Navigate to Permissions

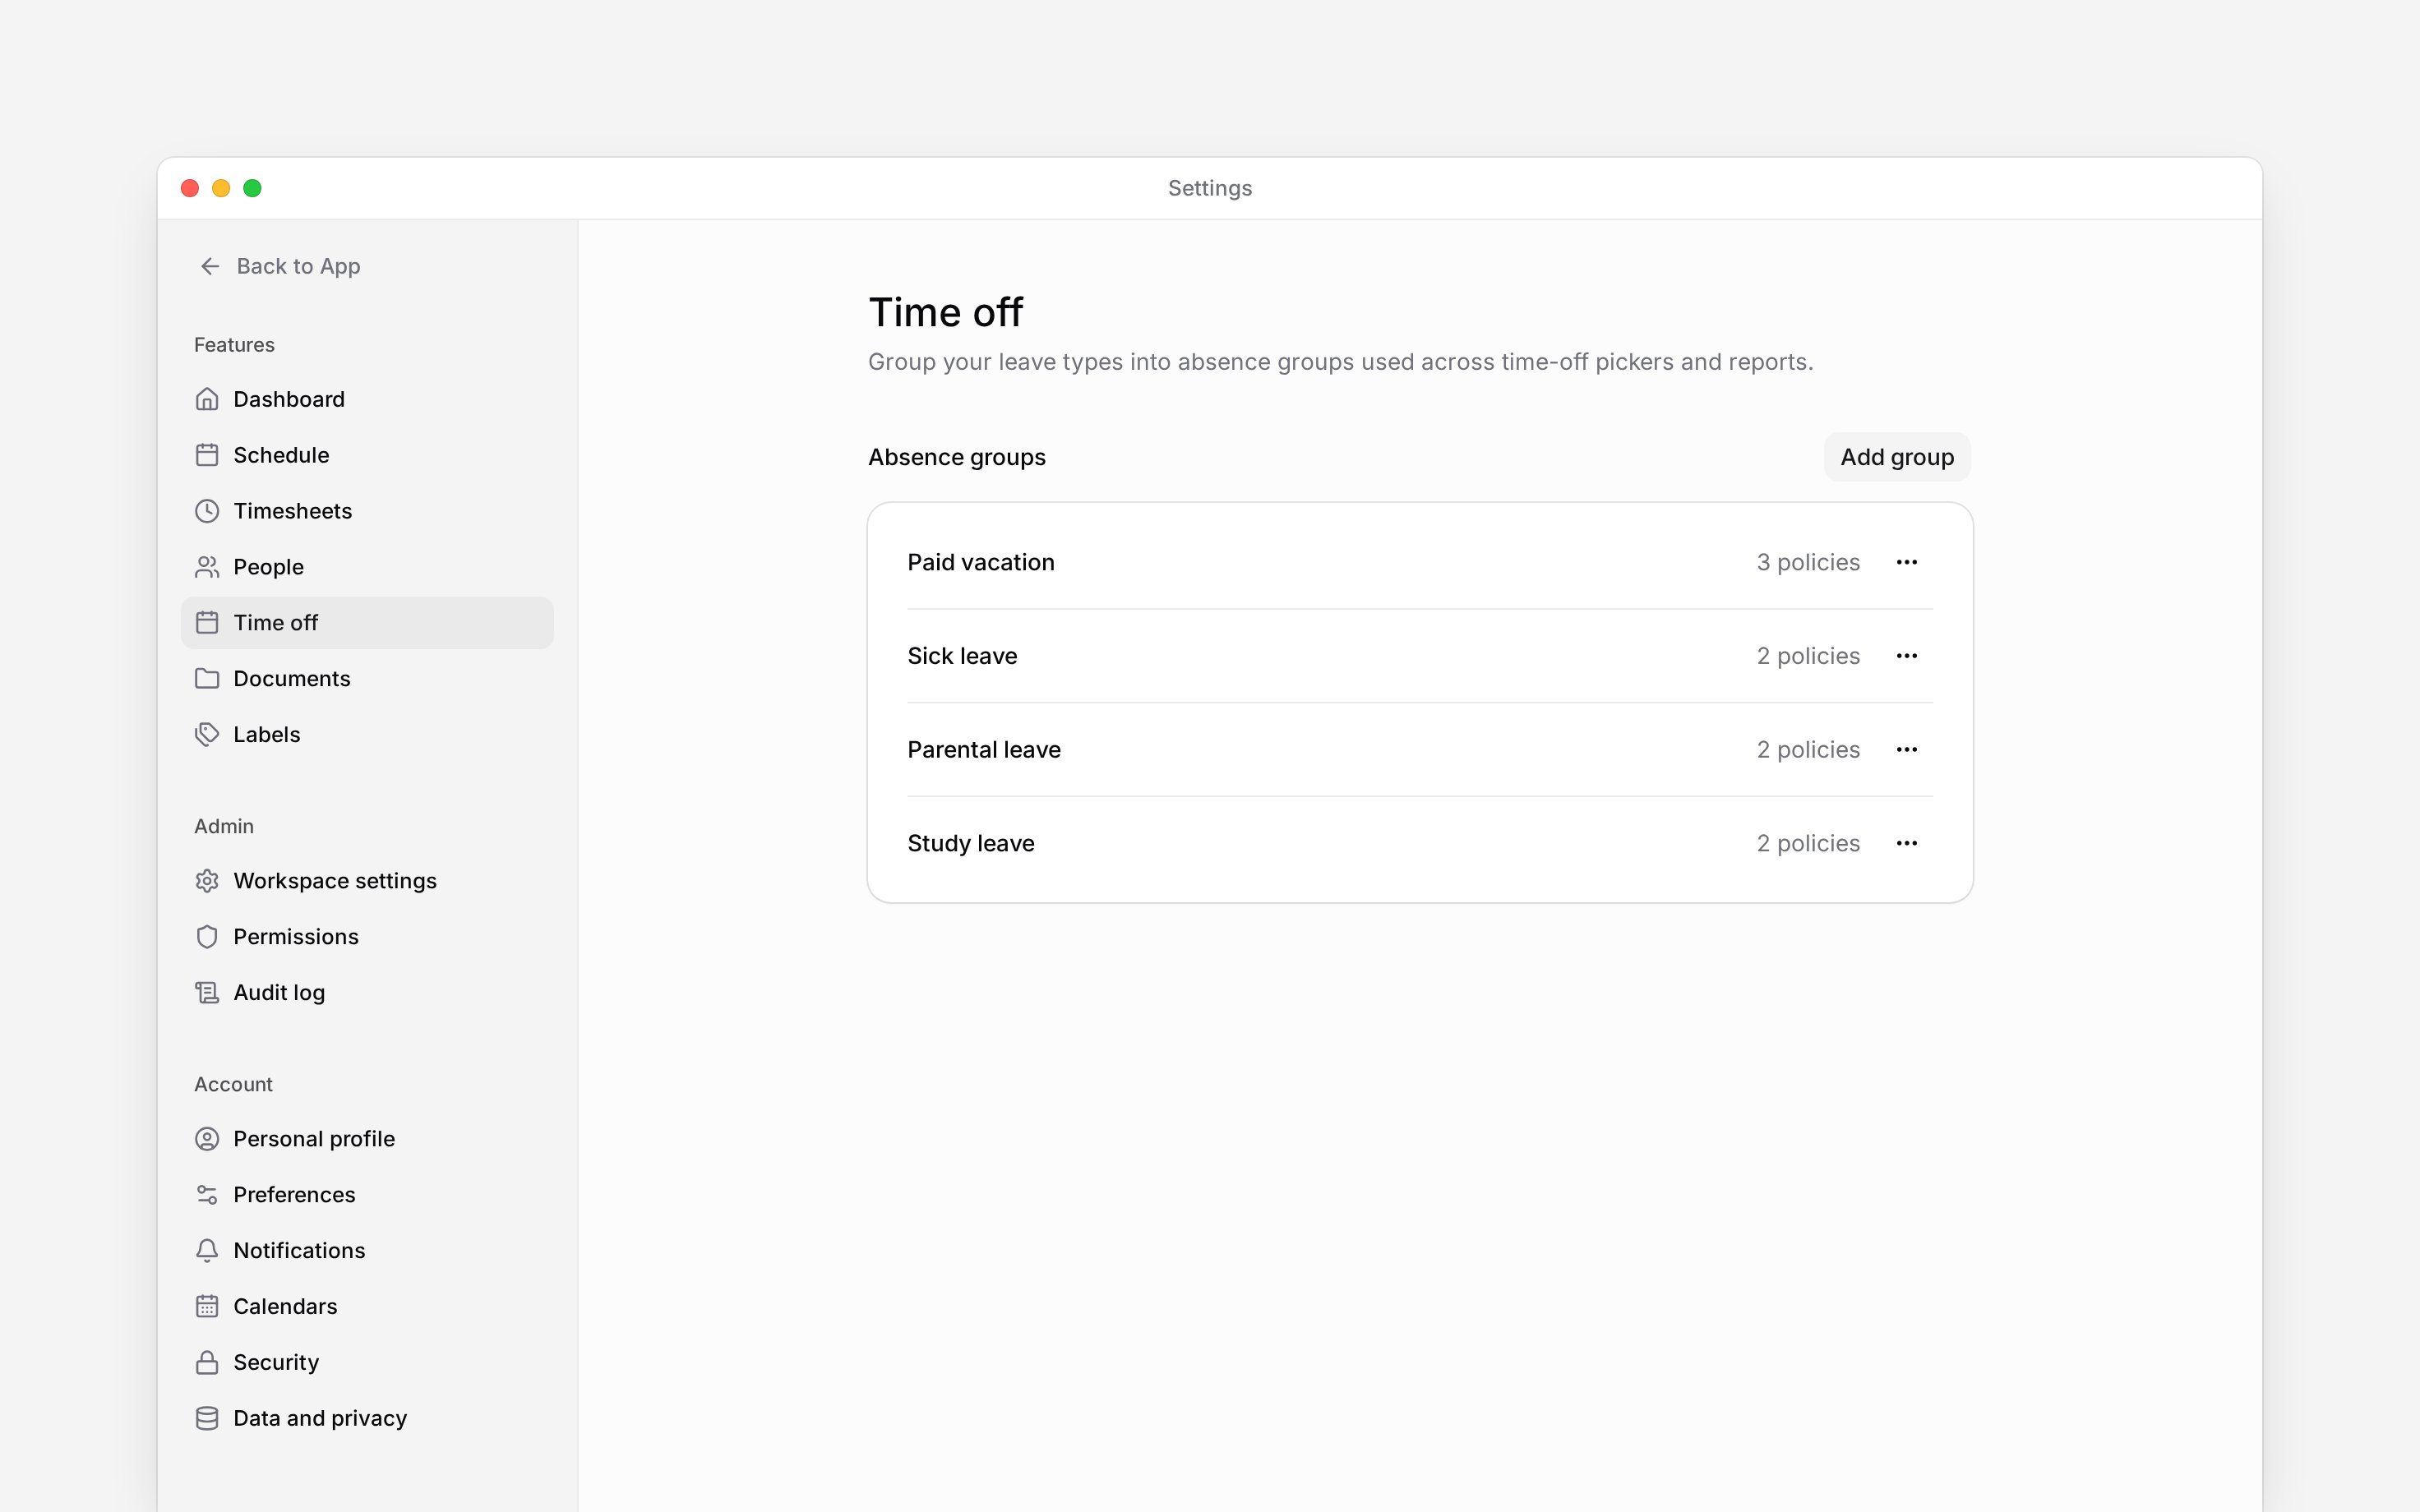[x=367, y=937]
